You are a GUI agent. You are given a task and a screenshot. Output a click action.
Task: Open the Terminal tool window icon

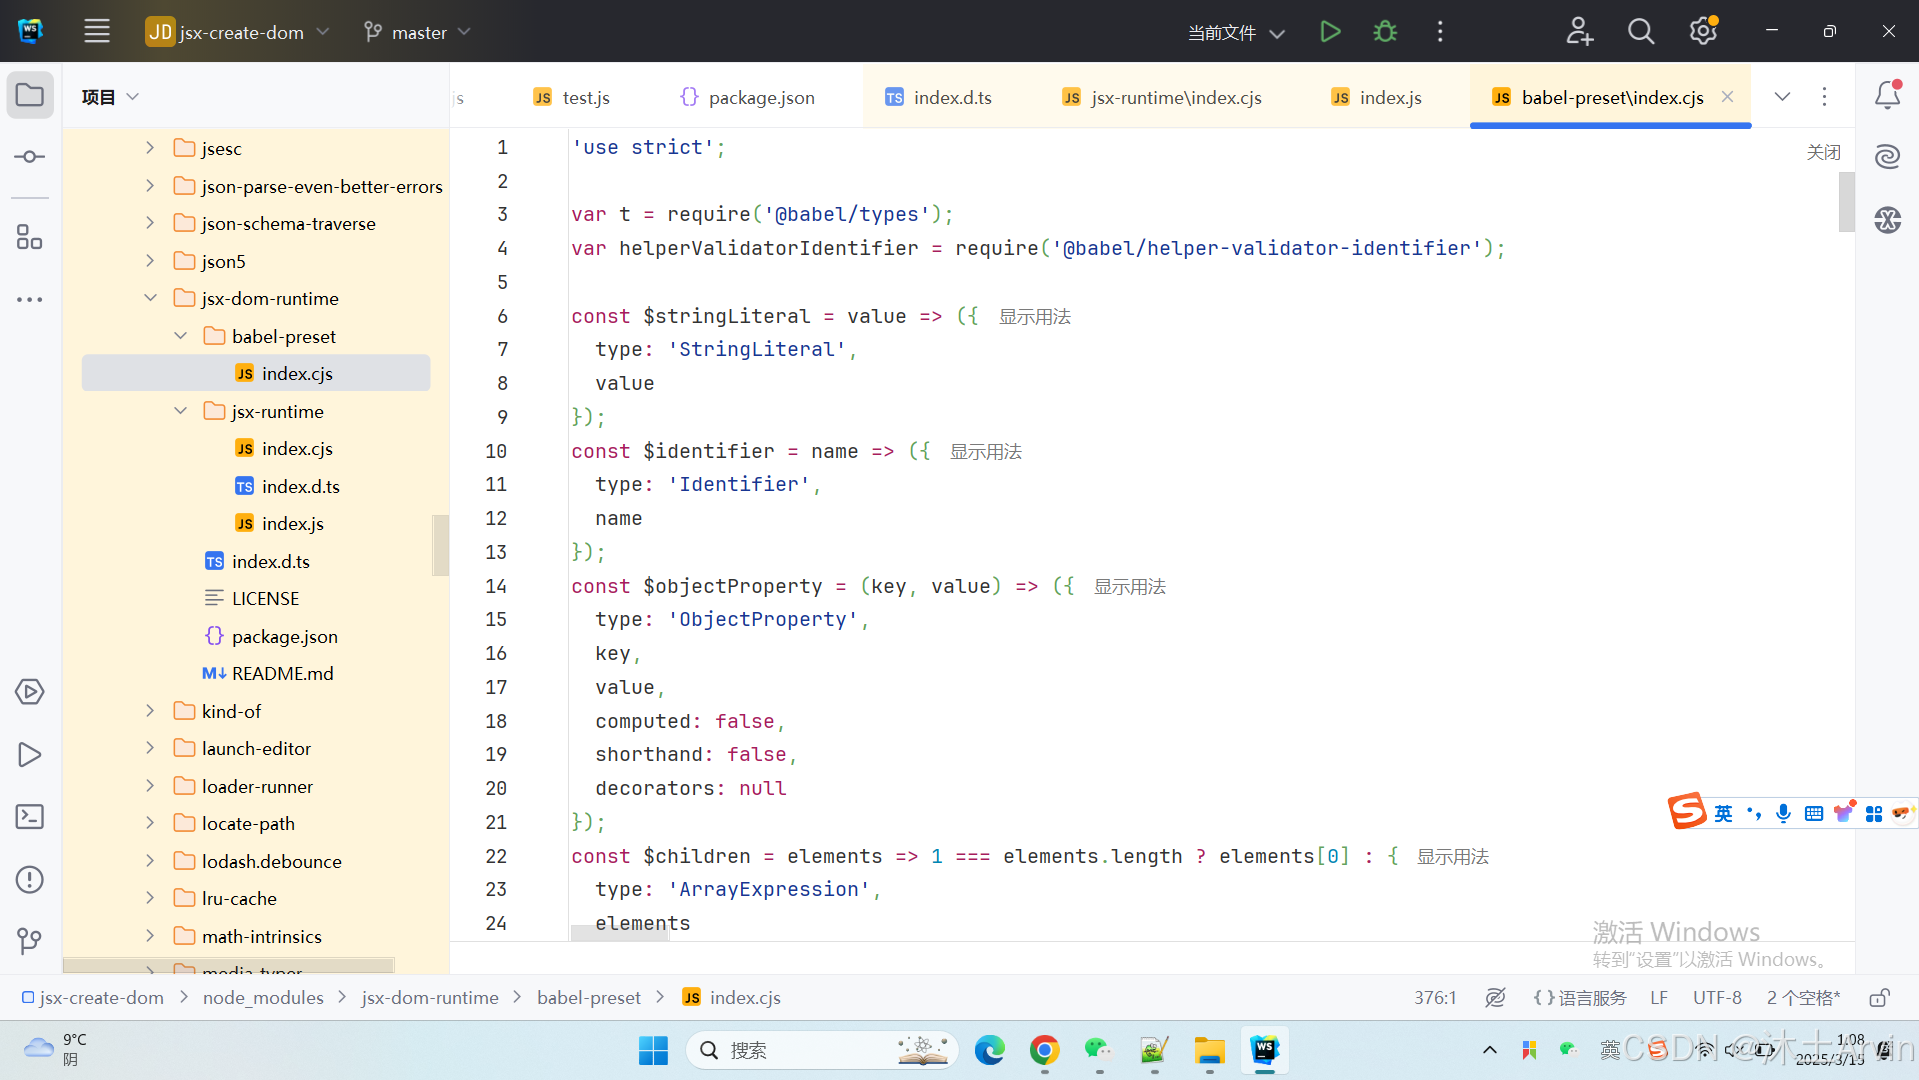tap(29, 817)
